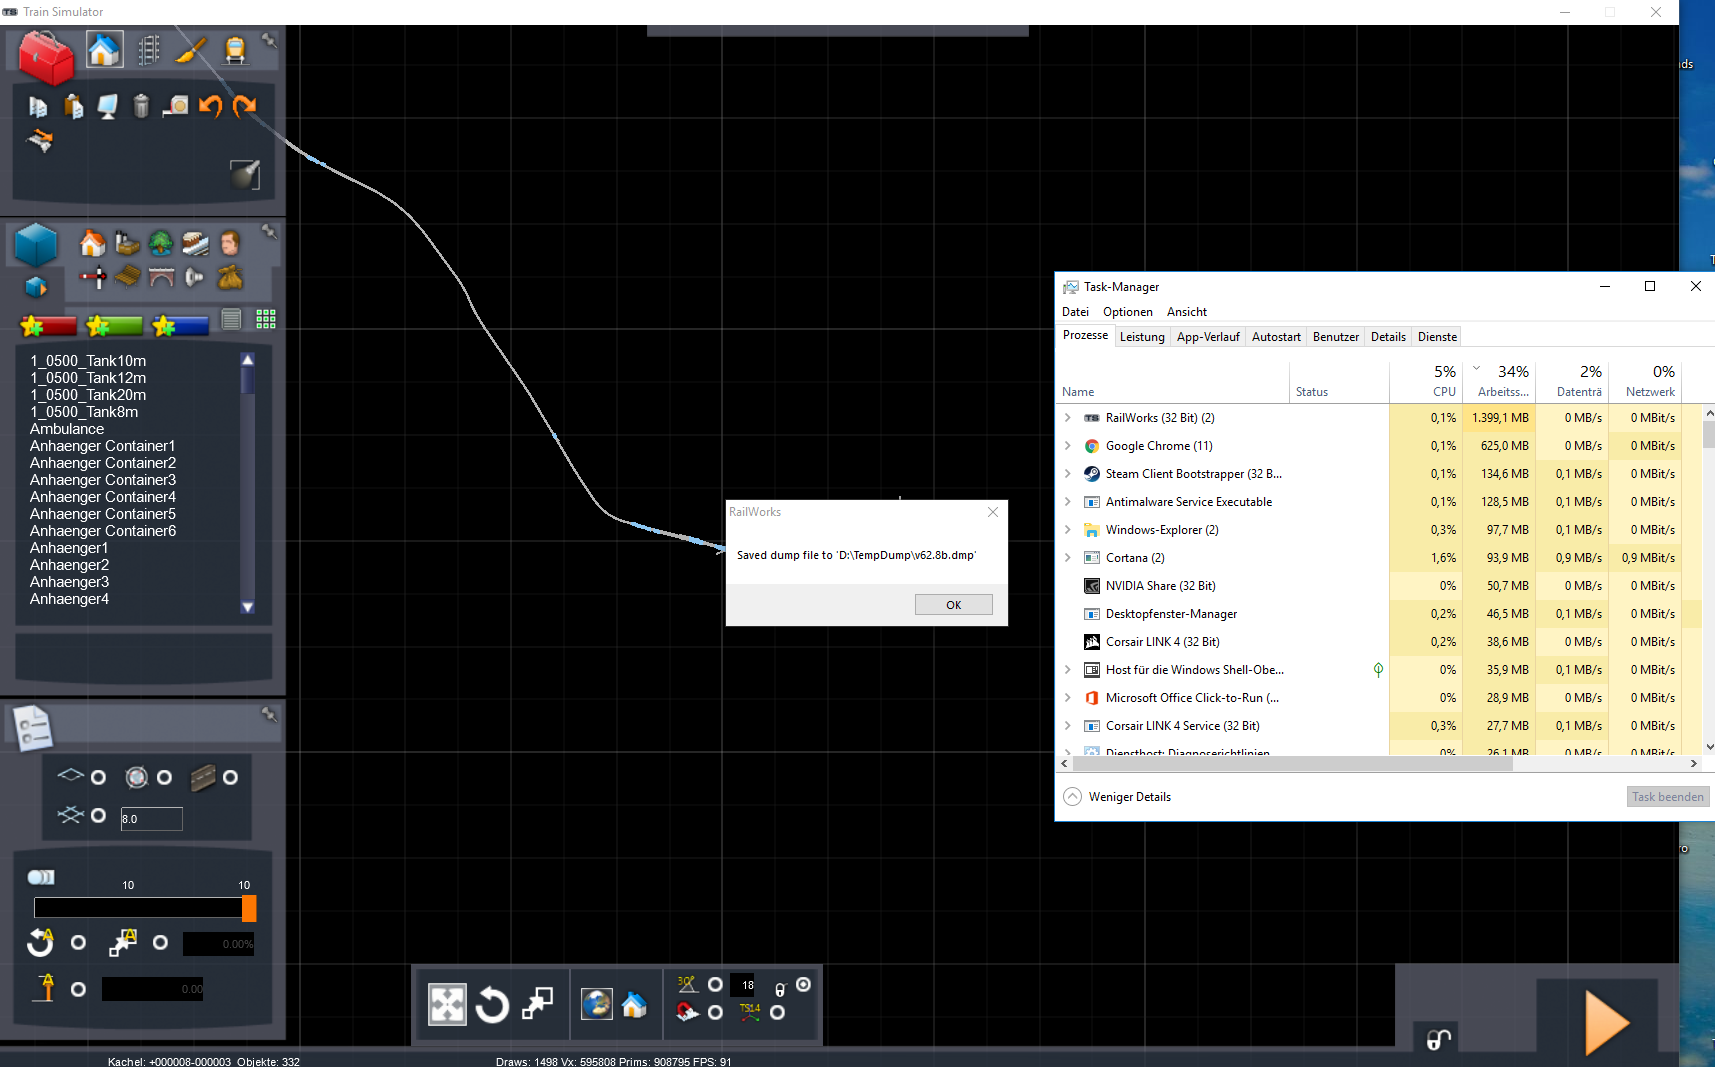Select the track Linear Object Tools icon

tap(149, 50)
